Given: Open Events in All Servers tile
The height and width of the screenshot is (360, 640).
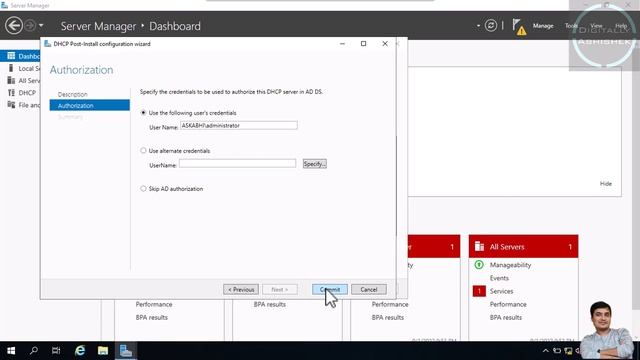Looking at the screenshot, I should click(x=499, y=278).
